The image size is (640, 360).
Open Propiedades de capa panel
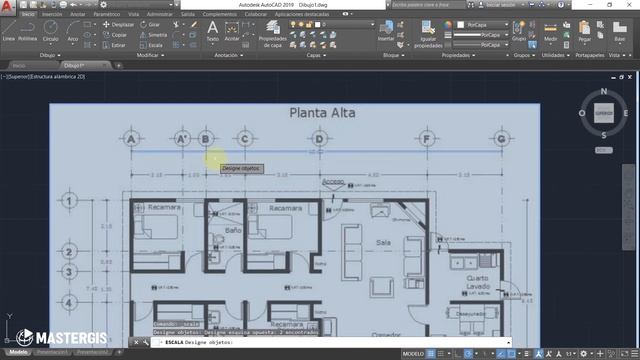click(272, 34)
